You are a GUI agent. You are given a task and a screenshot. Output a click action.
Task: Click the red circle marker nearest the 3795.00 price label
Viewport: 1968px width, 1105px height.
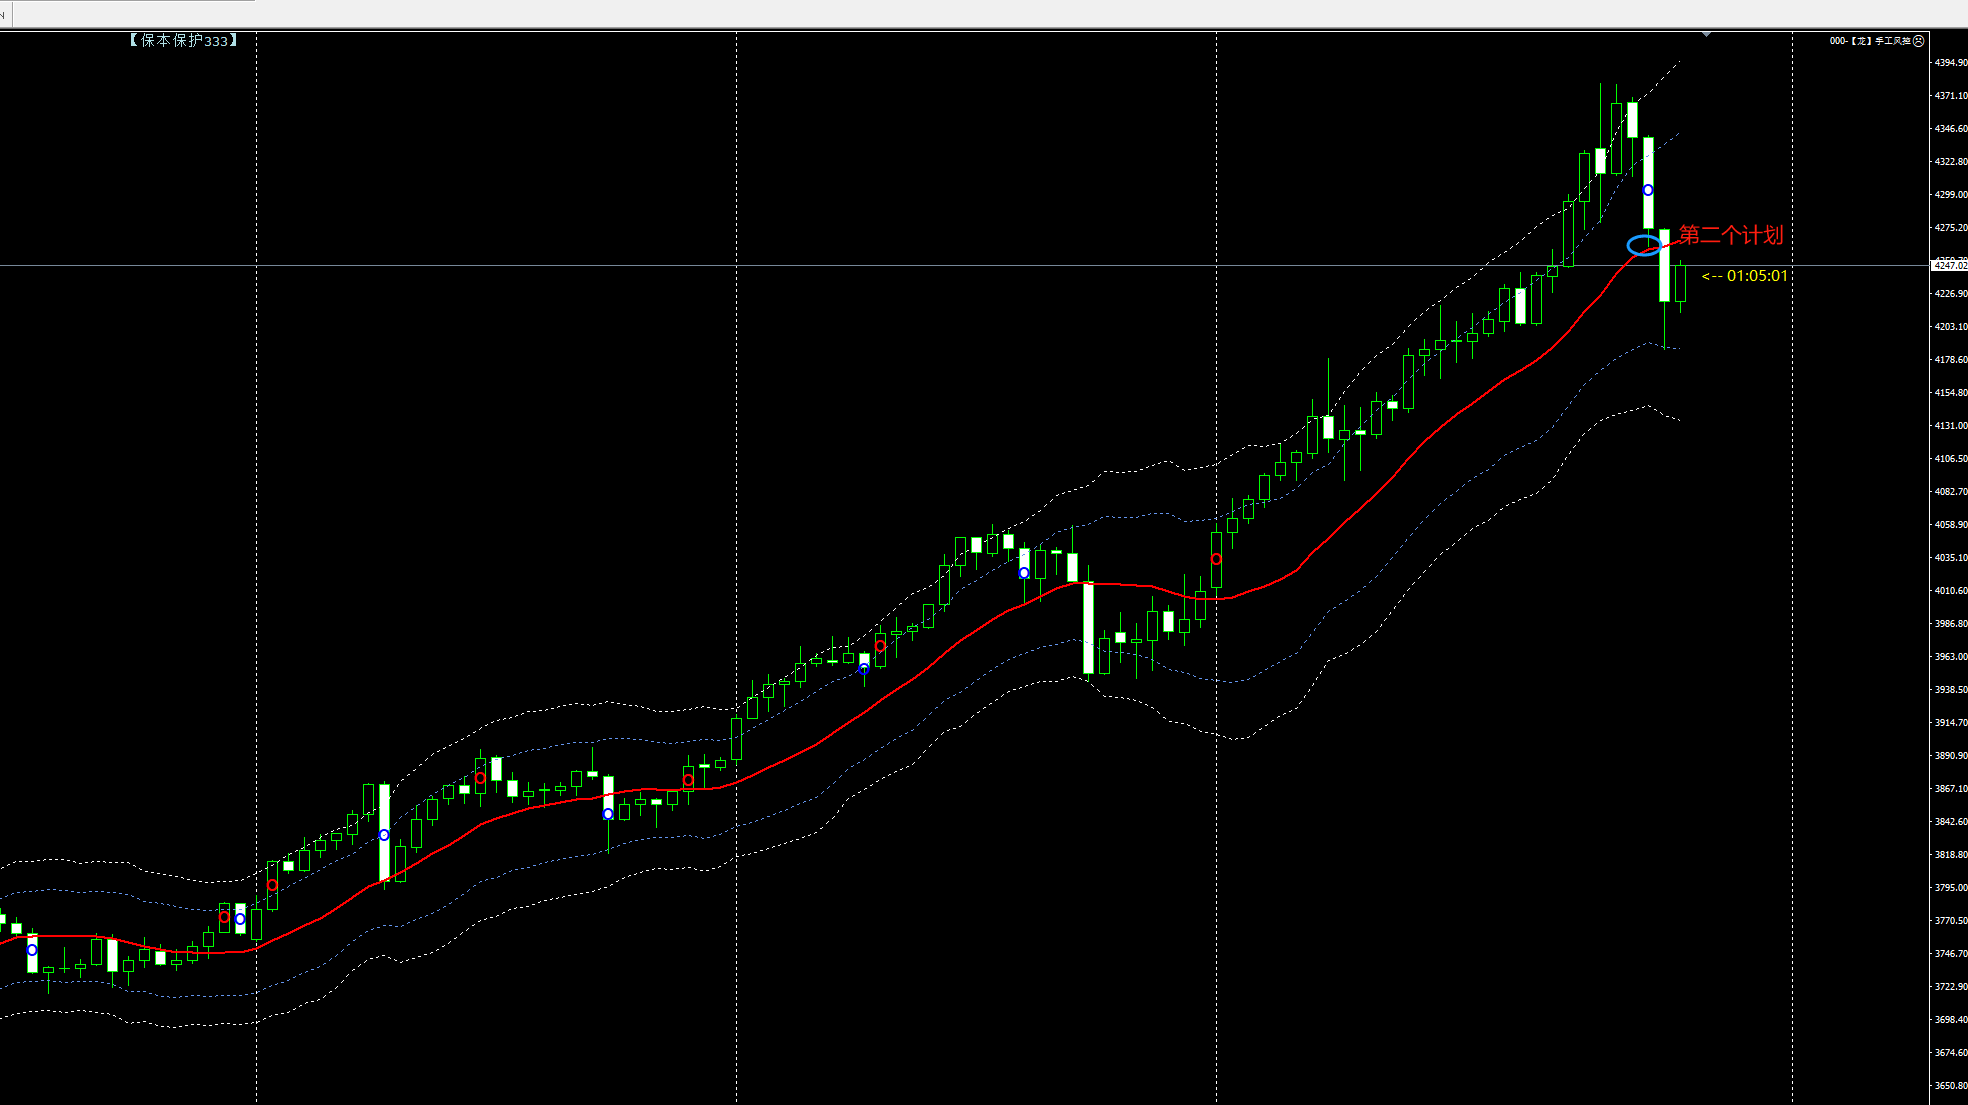click(272, 885)
